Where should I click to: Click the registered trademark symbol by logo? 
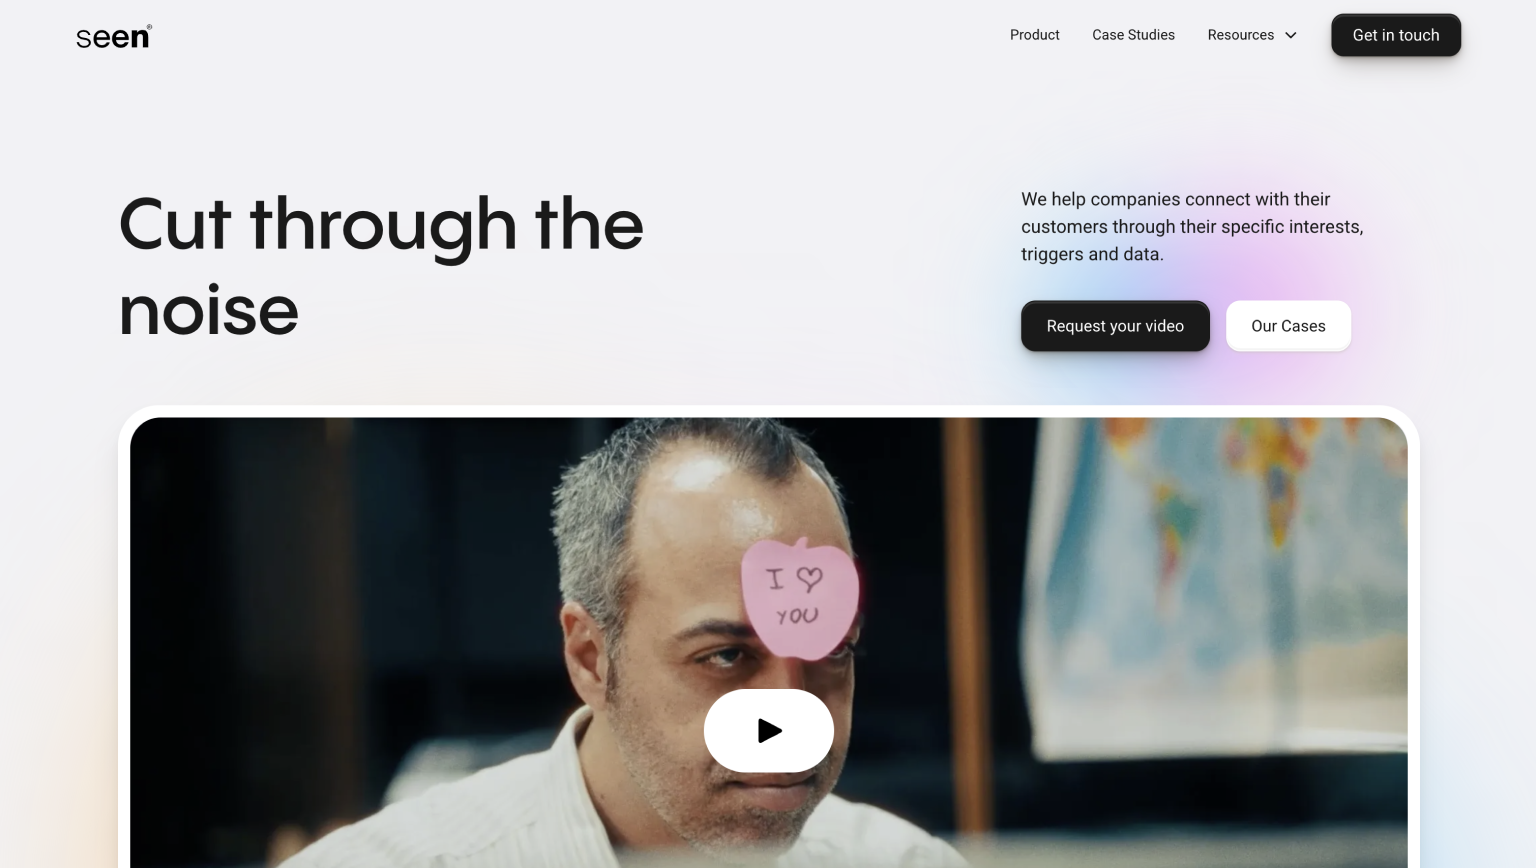(150, 27)
